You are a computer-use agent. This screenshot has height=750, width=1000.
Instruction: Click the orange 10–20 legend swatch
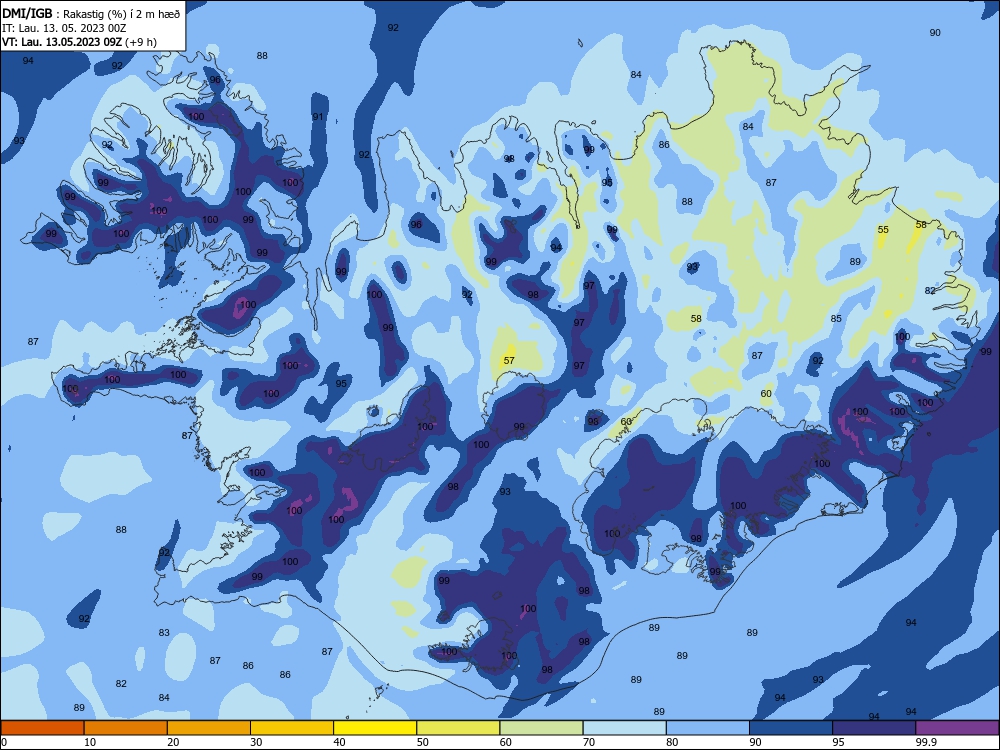point(126,728)
